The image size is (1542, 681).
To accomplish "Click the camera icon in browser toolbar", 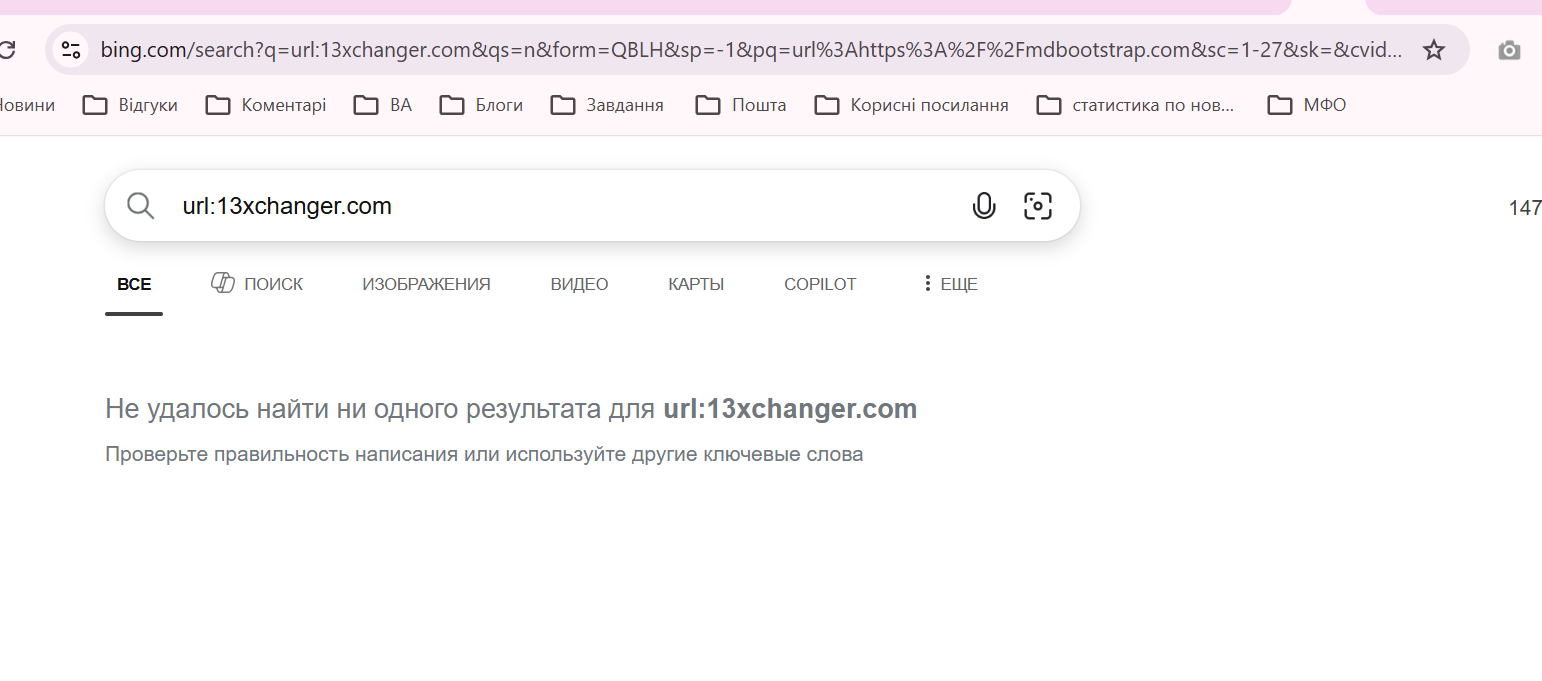I will coord(1509,50).
